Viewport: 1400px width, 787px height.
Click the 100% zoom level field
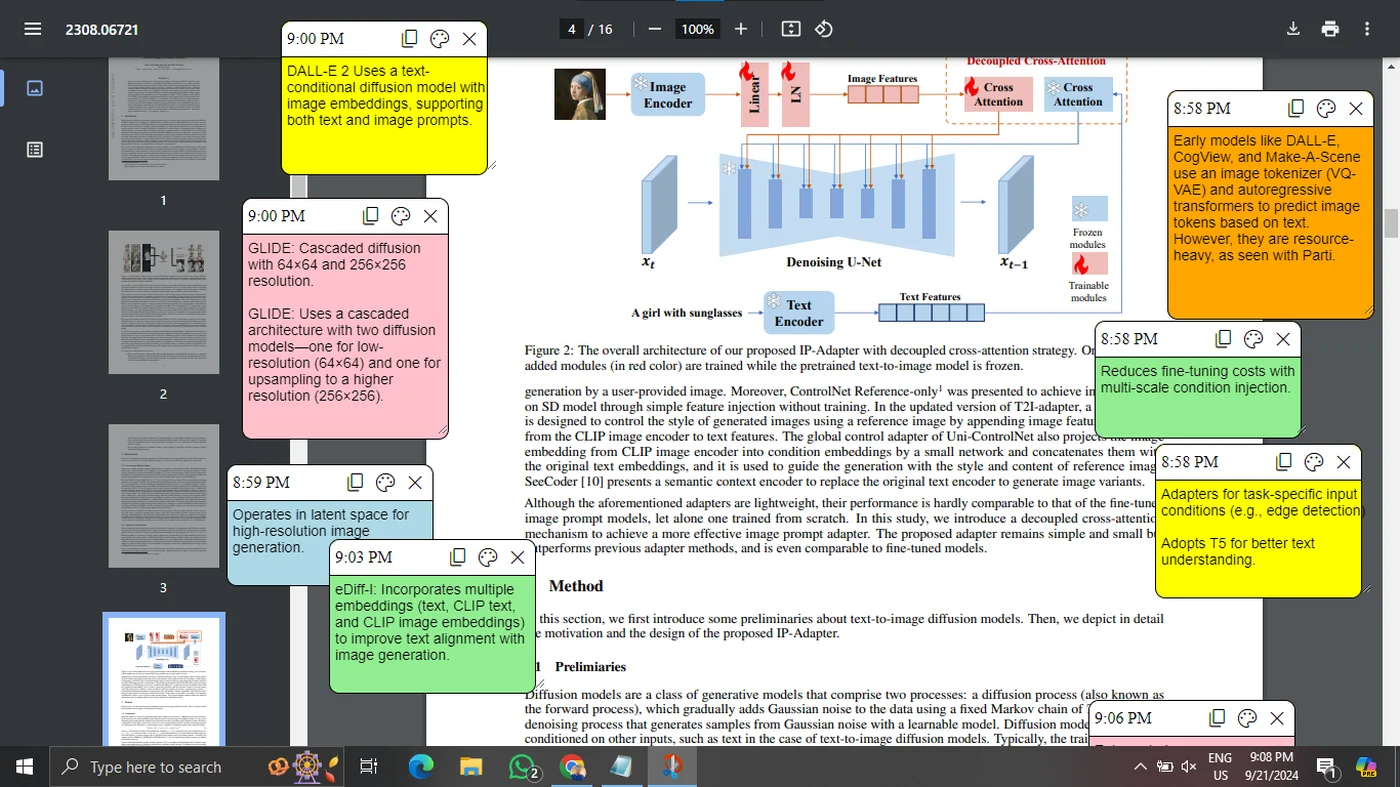tap(697, 29)
